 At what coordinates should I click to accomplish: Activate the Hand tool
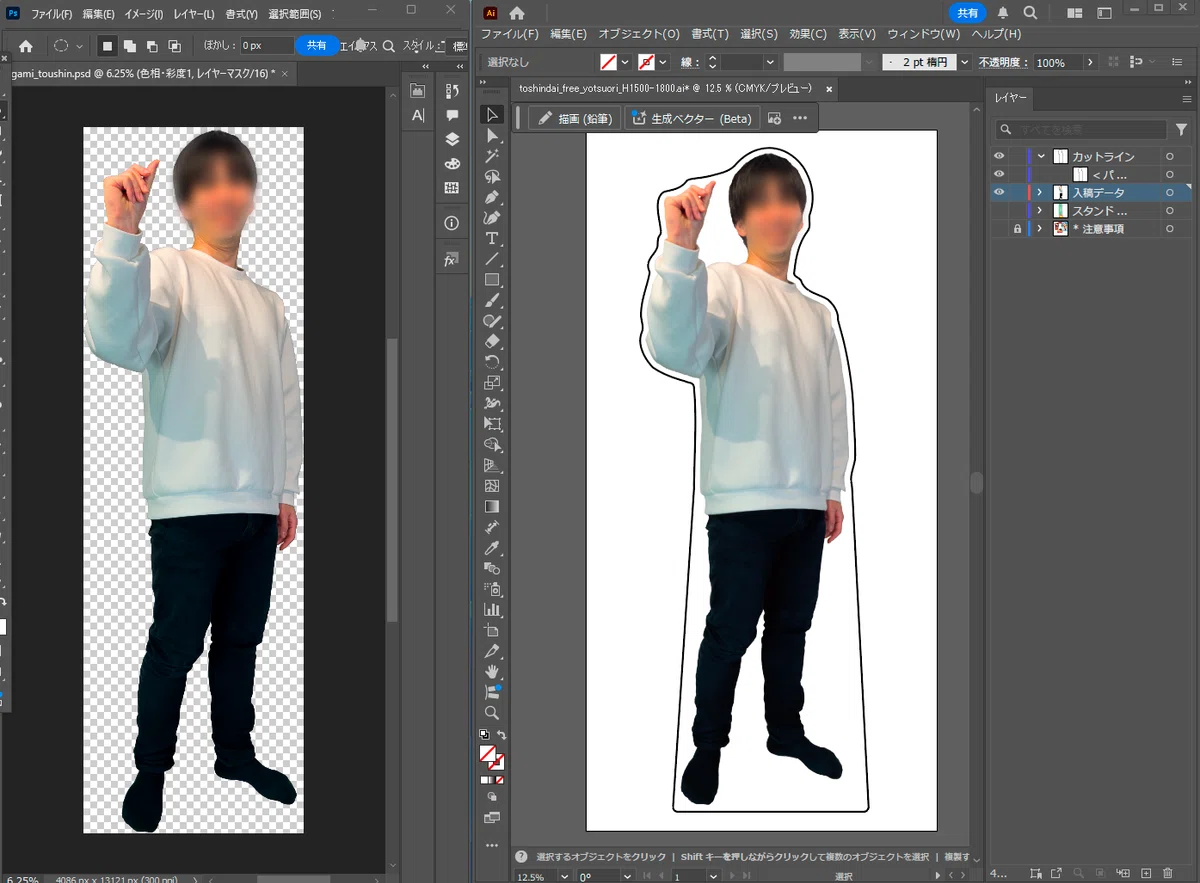tap(492, 671)
